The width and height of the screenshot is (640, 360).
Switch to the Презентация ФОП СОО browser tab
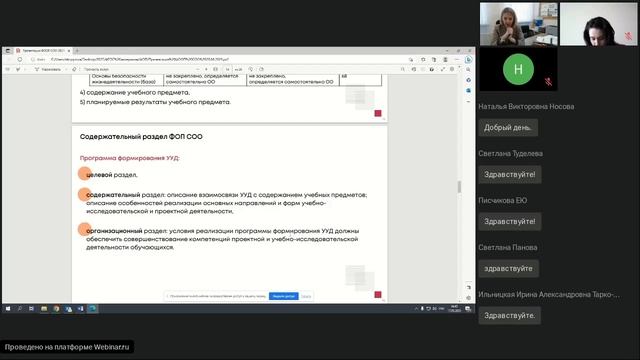pos(42,51)
